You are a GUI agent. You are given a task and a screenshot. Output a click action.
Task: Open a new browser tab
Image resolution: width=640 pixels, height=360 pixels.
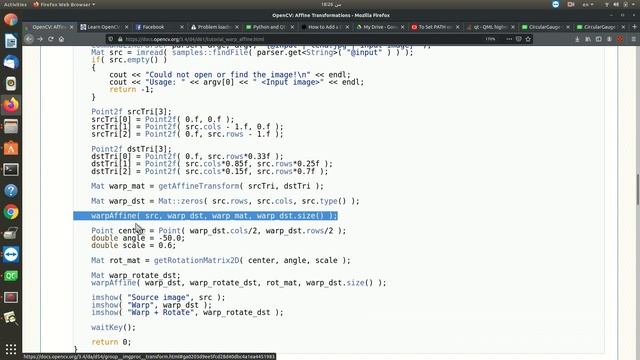pos(634,27)
